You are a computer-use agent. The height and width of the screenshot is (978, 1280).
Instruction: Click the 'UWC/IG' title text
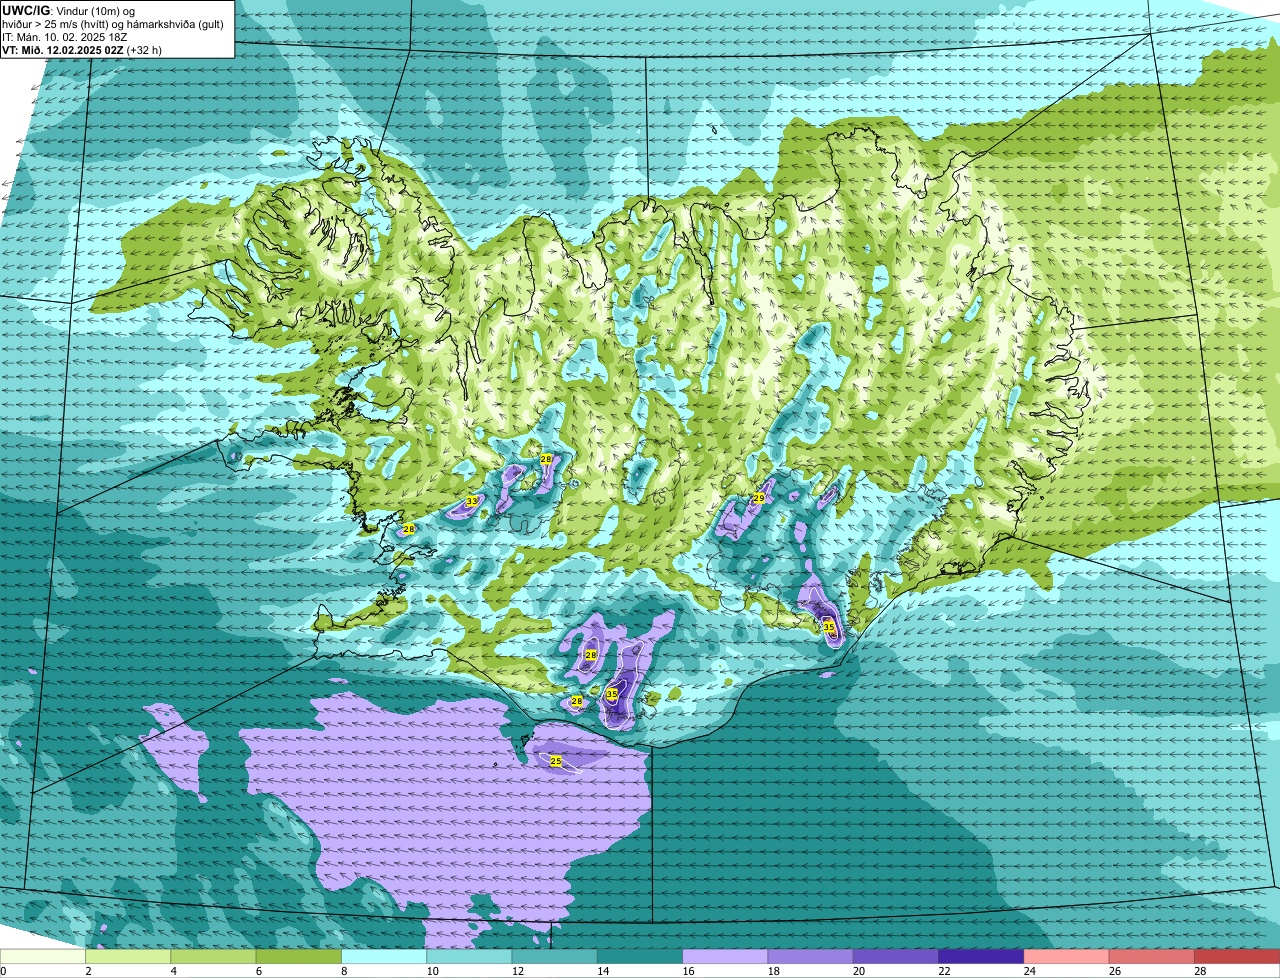click(25, 10)
